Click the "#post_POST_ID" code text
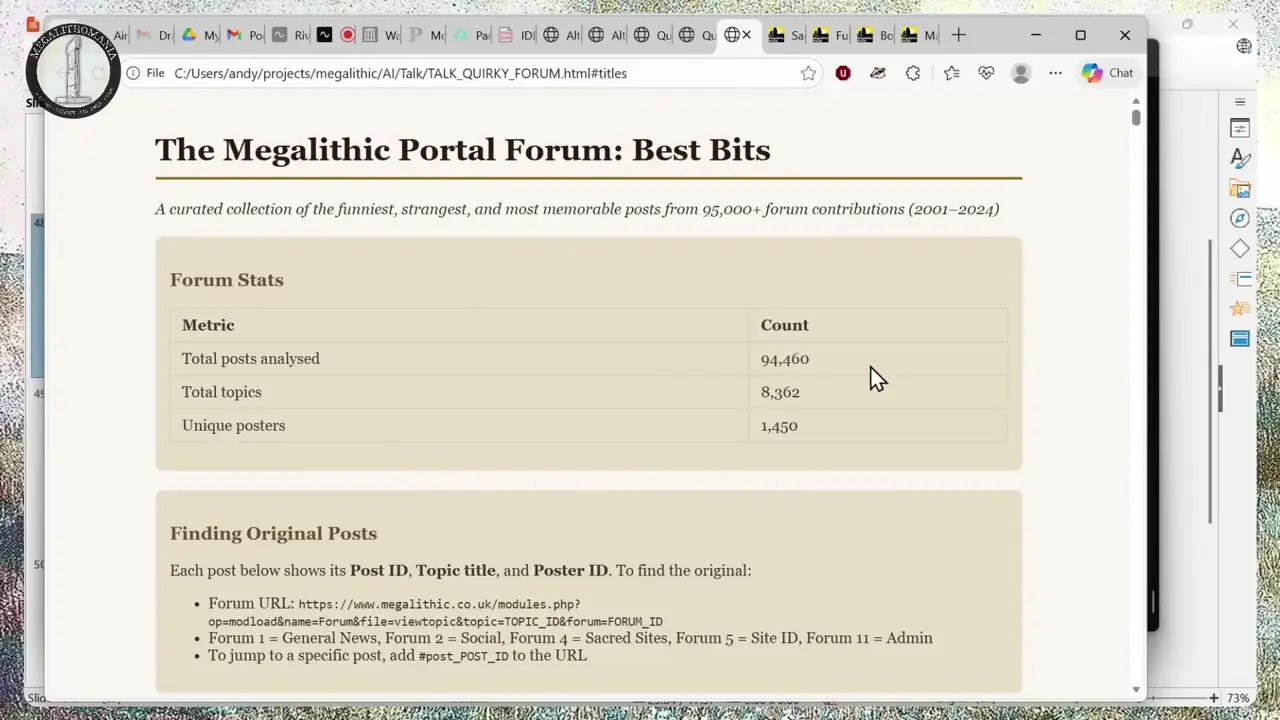 463,656
